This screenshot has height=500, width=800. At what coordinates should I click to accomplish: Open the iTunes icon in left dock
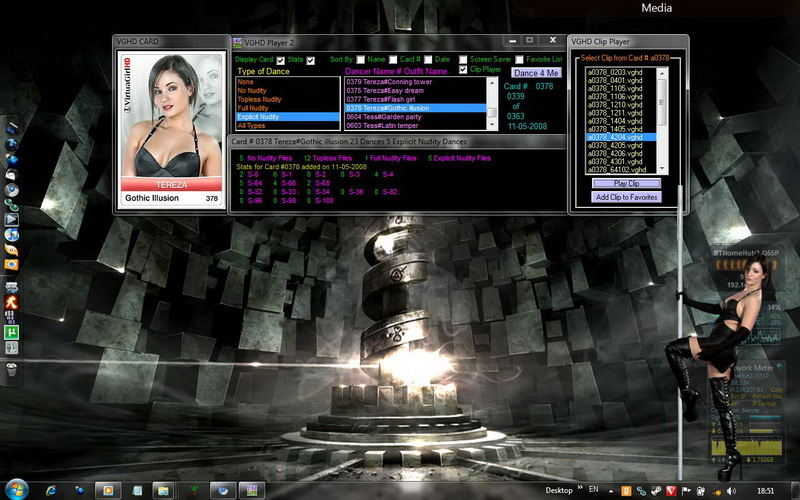point(11,235)
